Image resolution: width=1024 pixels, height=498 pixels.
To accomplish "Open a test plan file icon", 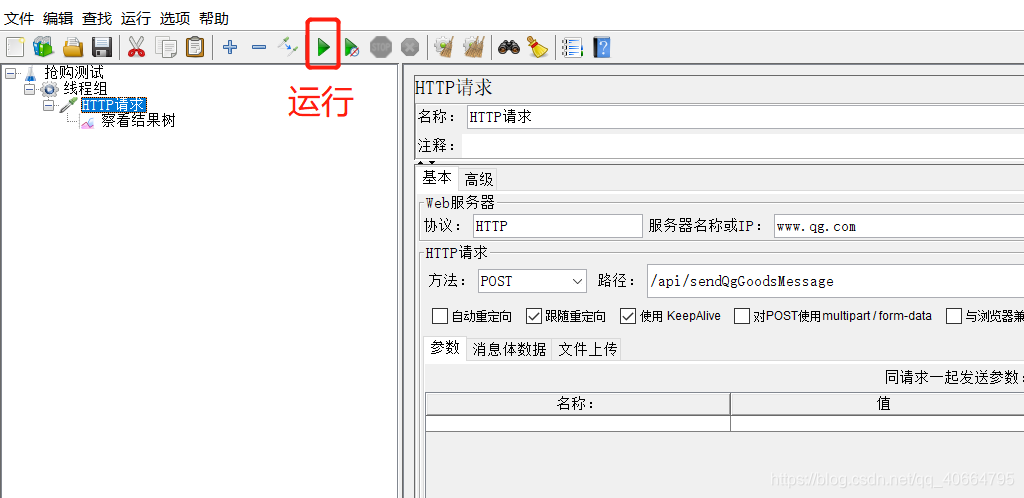I will pos(72,47).
